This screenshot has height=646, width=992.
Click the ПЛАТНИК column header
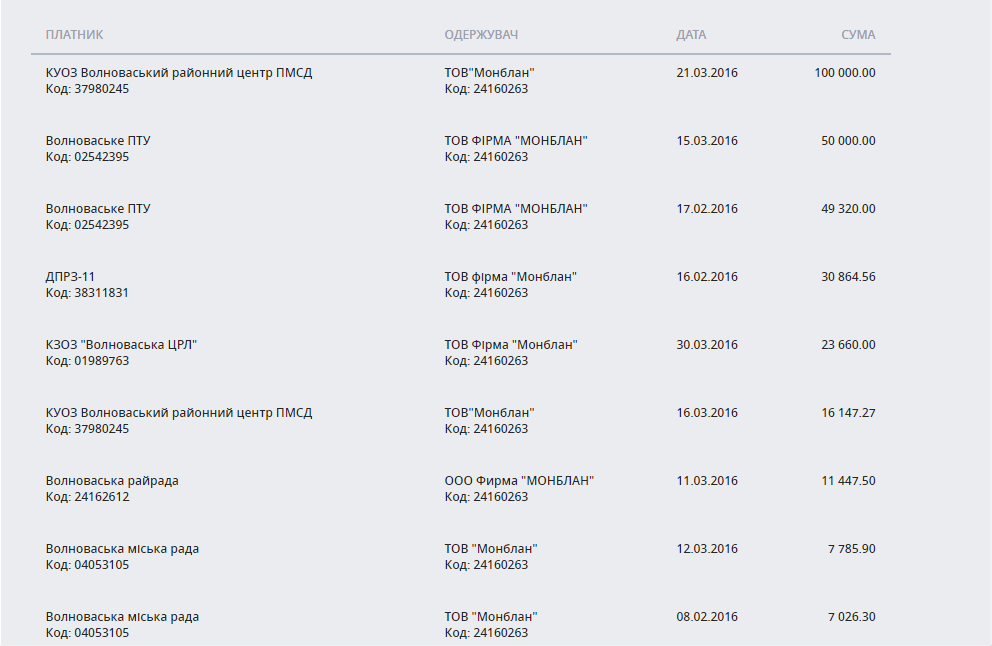point(74,35)
